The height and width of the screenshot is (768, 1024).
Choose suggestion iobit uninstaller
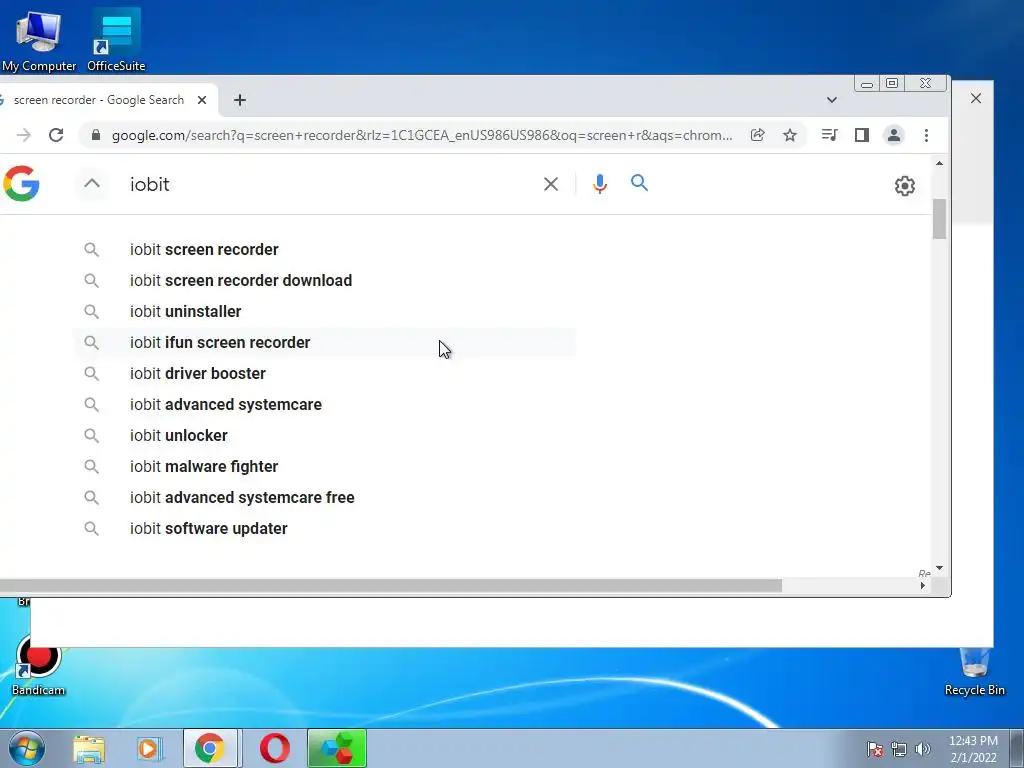(x=325, y=312)
